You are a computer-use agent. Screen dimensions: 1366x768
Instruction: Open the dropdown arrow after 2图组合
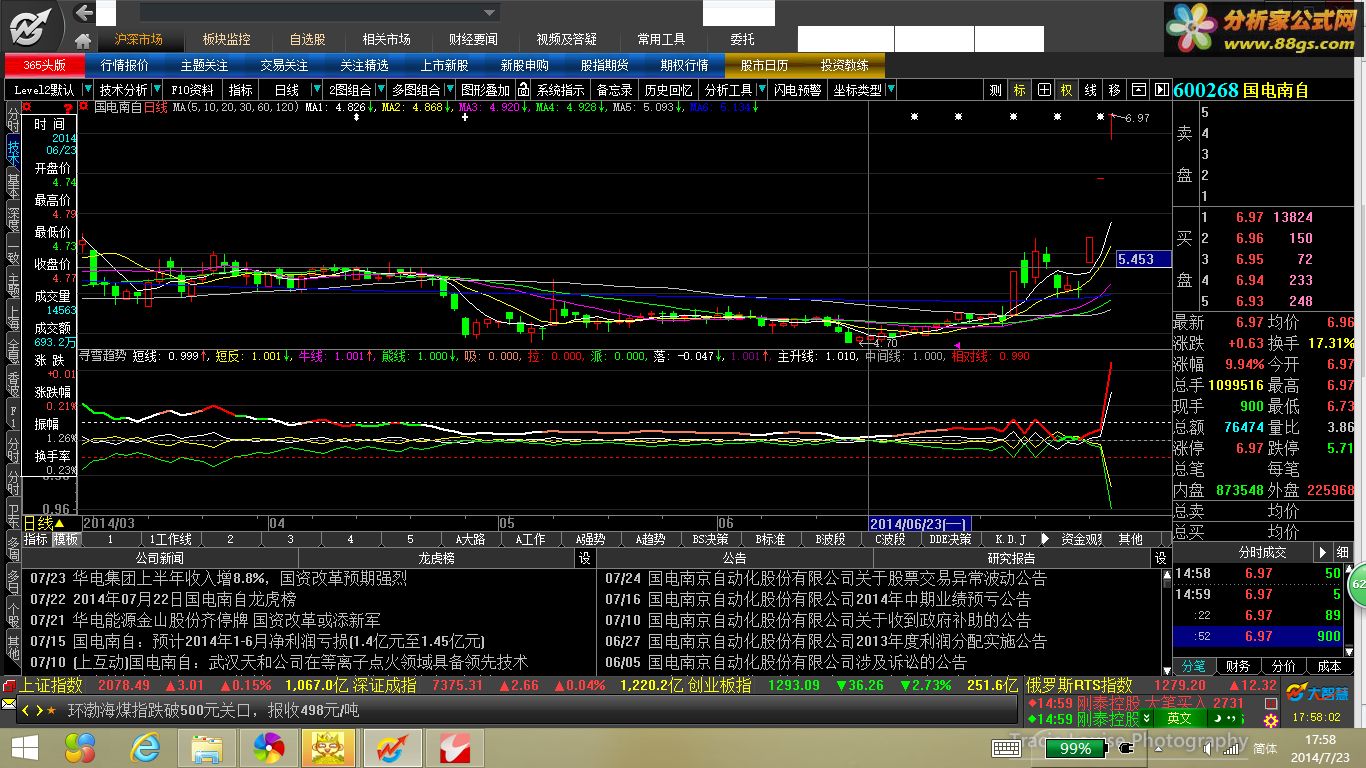[381, 90]
